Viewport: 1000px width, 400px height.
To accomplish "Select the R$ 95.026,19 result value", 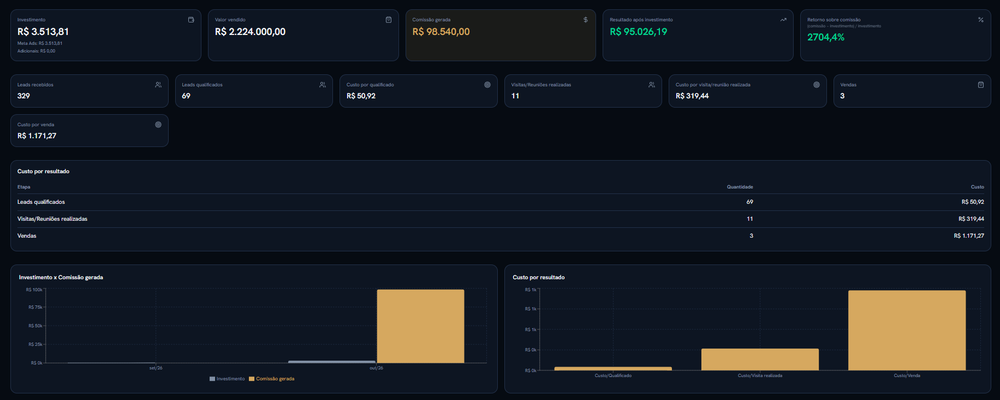I will pyautogui.click(x=638, y=31).
